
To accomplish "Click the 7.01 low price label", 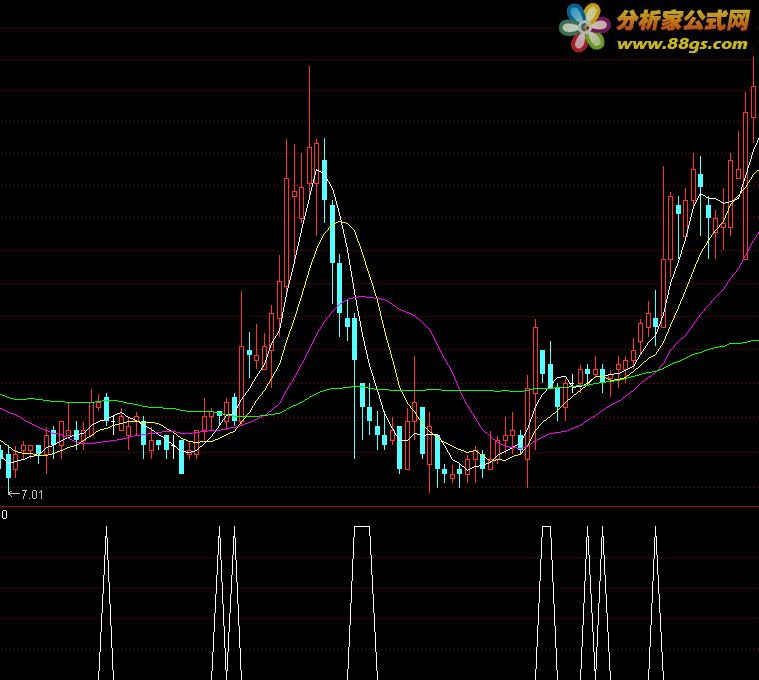I will coord(32,495).
